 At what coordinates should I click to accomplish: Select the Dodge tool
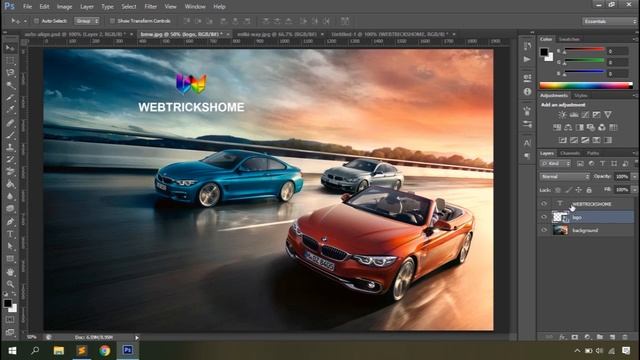tap(10, 209)
